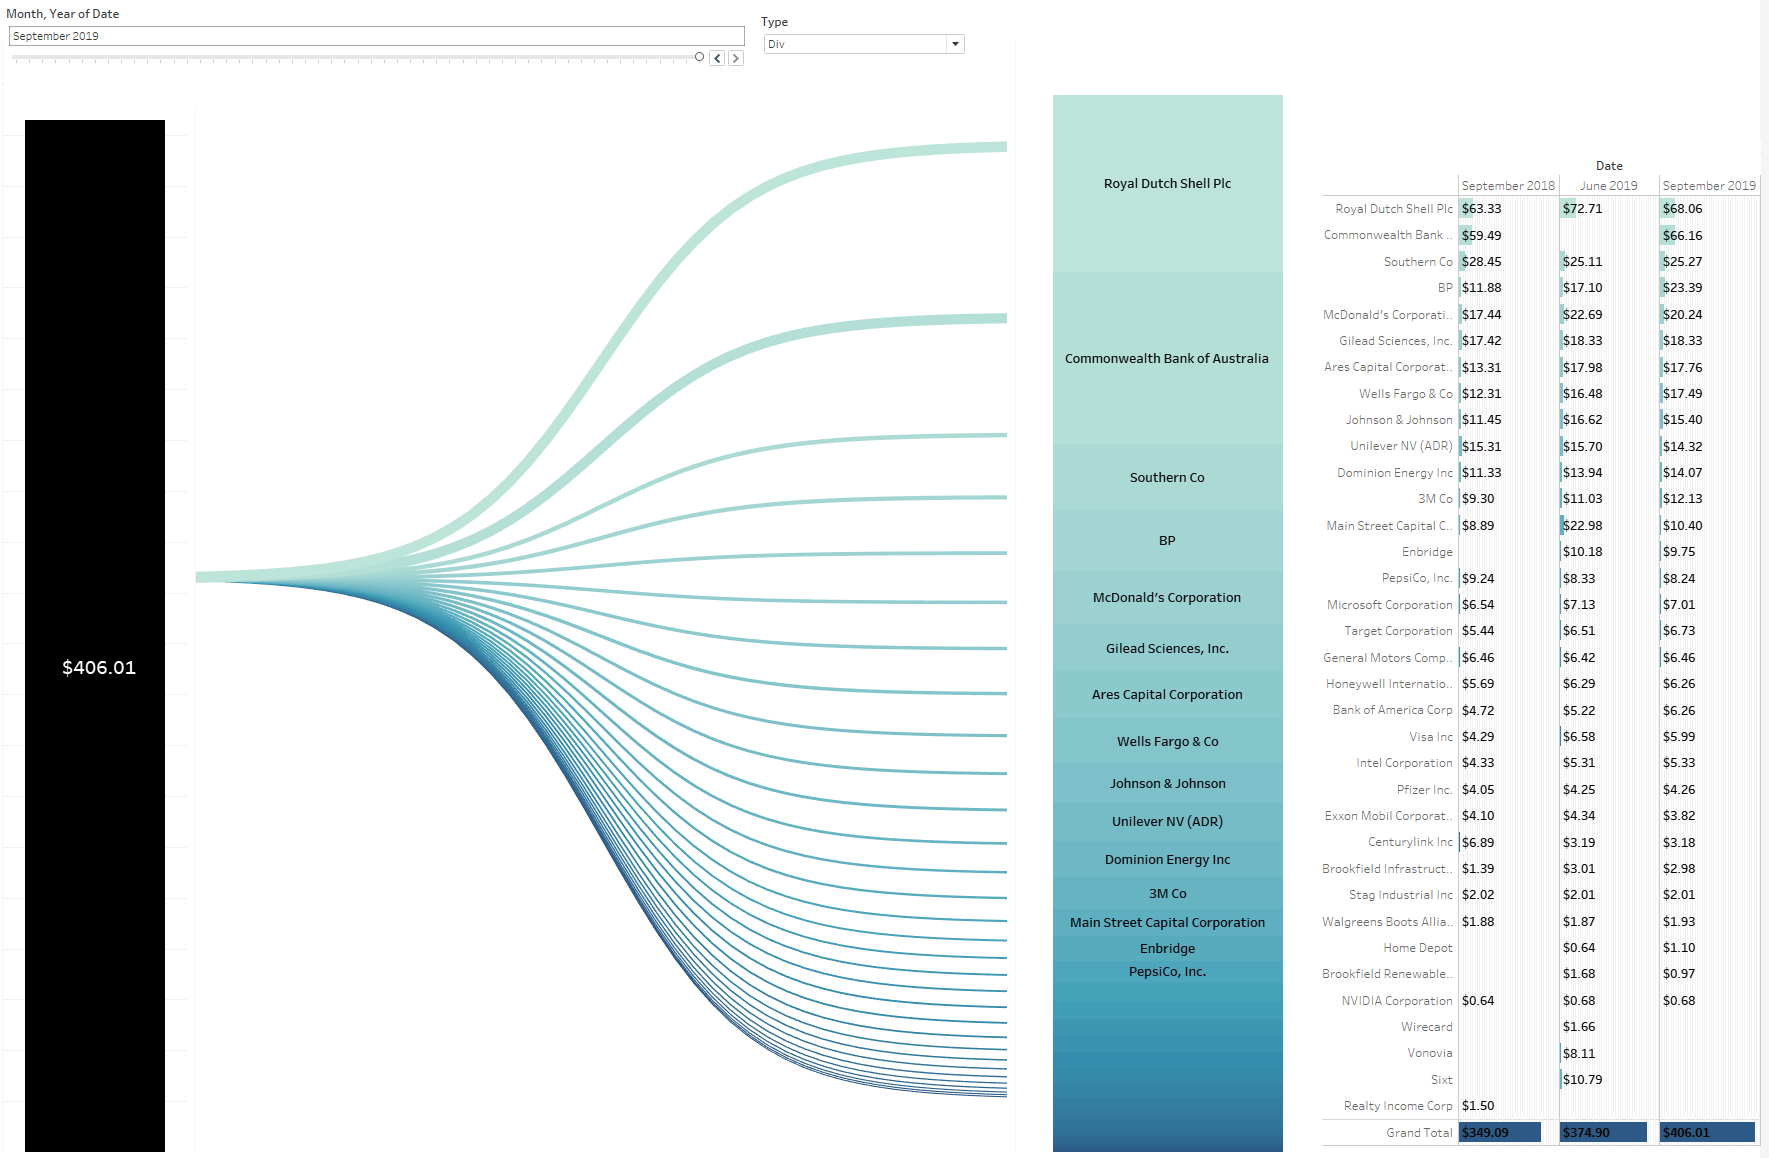
Task: Click the Realty Income Corp row label
Action: coord(1398,1106)
